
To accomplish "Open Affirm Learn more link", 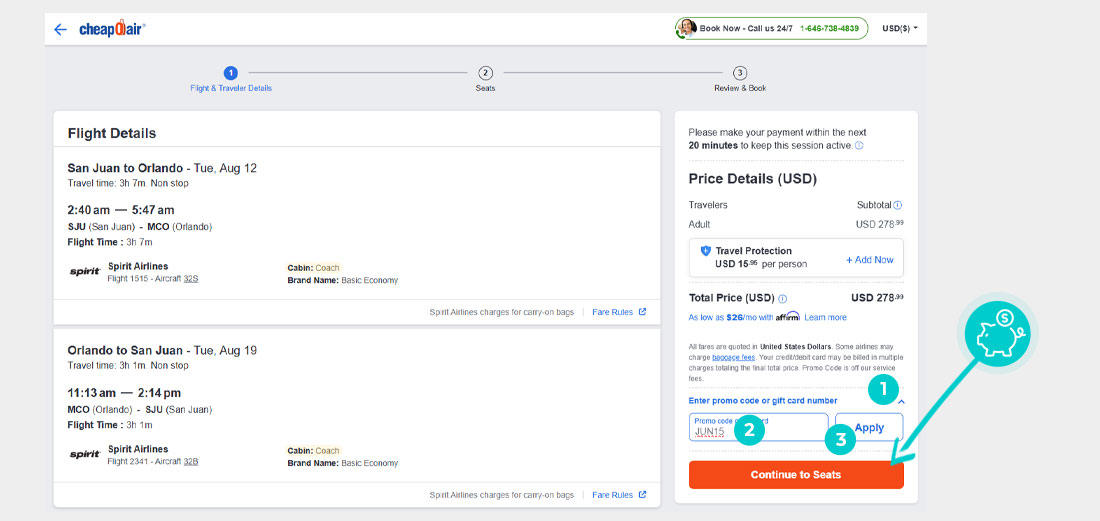I will click(825, 318).
